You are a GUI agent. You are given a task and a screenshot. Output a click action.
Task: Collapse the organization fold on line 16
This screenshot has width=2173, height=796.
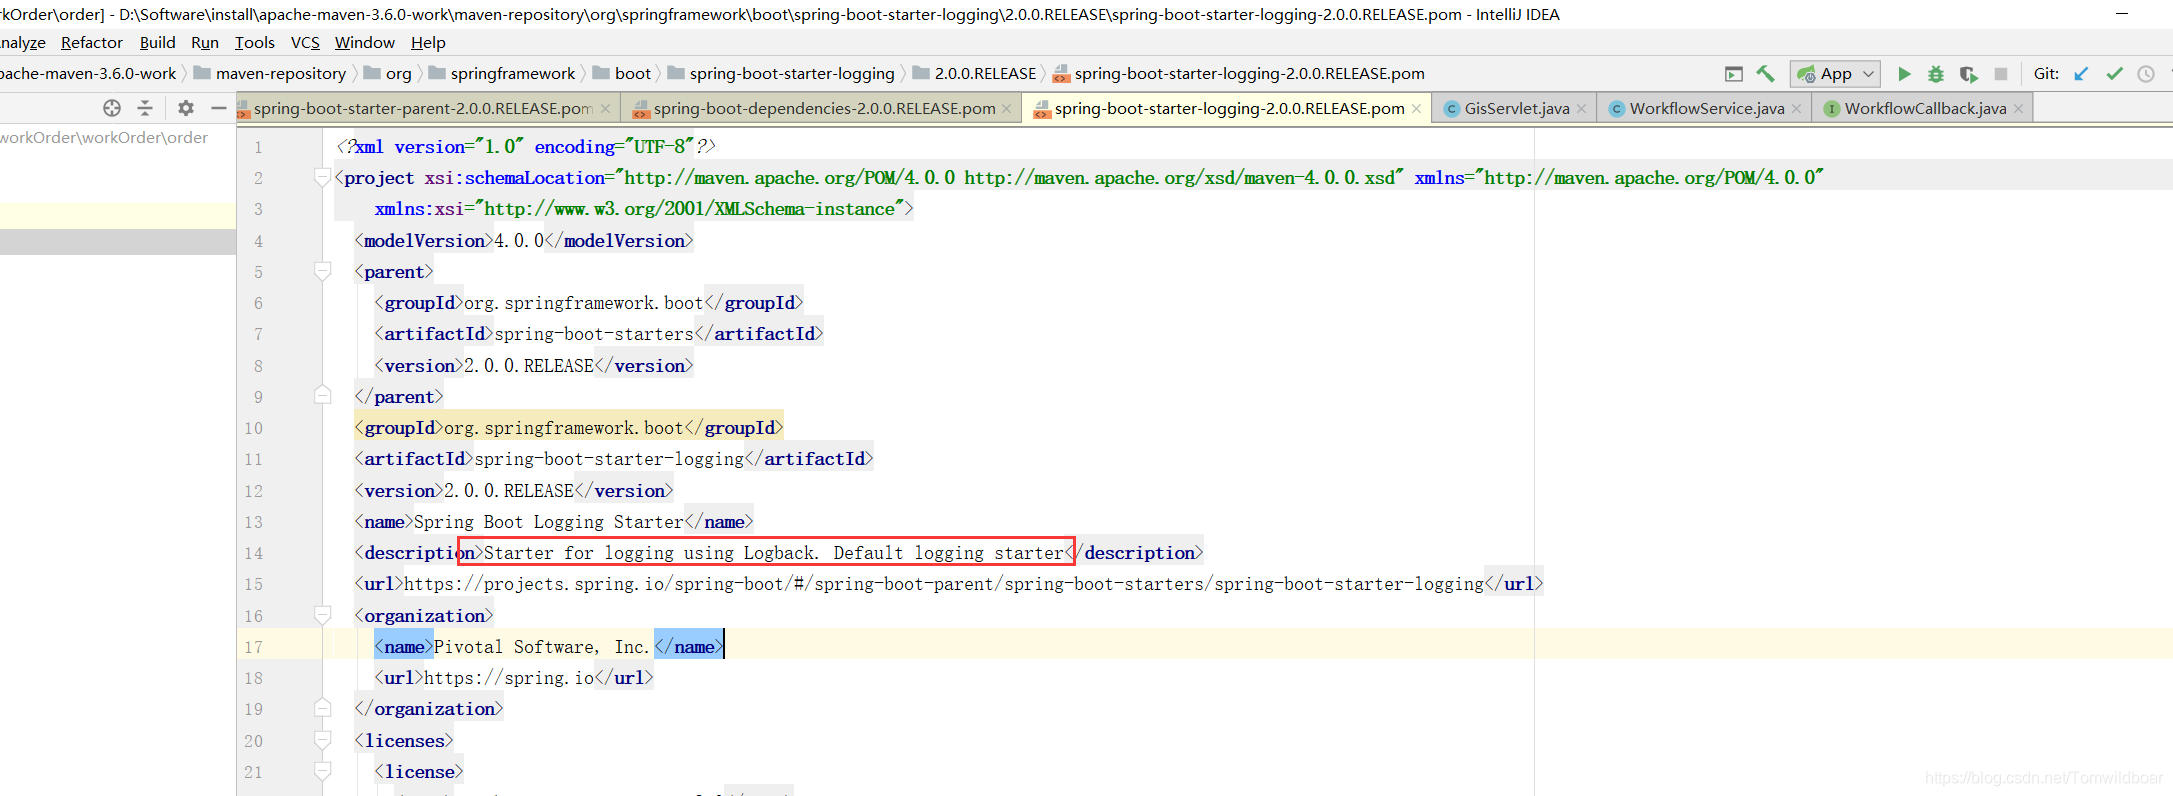click(x=322, y=615)
